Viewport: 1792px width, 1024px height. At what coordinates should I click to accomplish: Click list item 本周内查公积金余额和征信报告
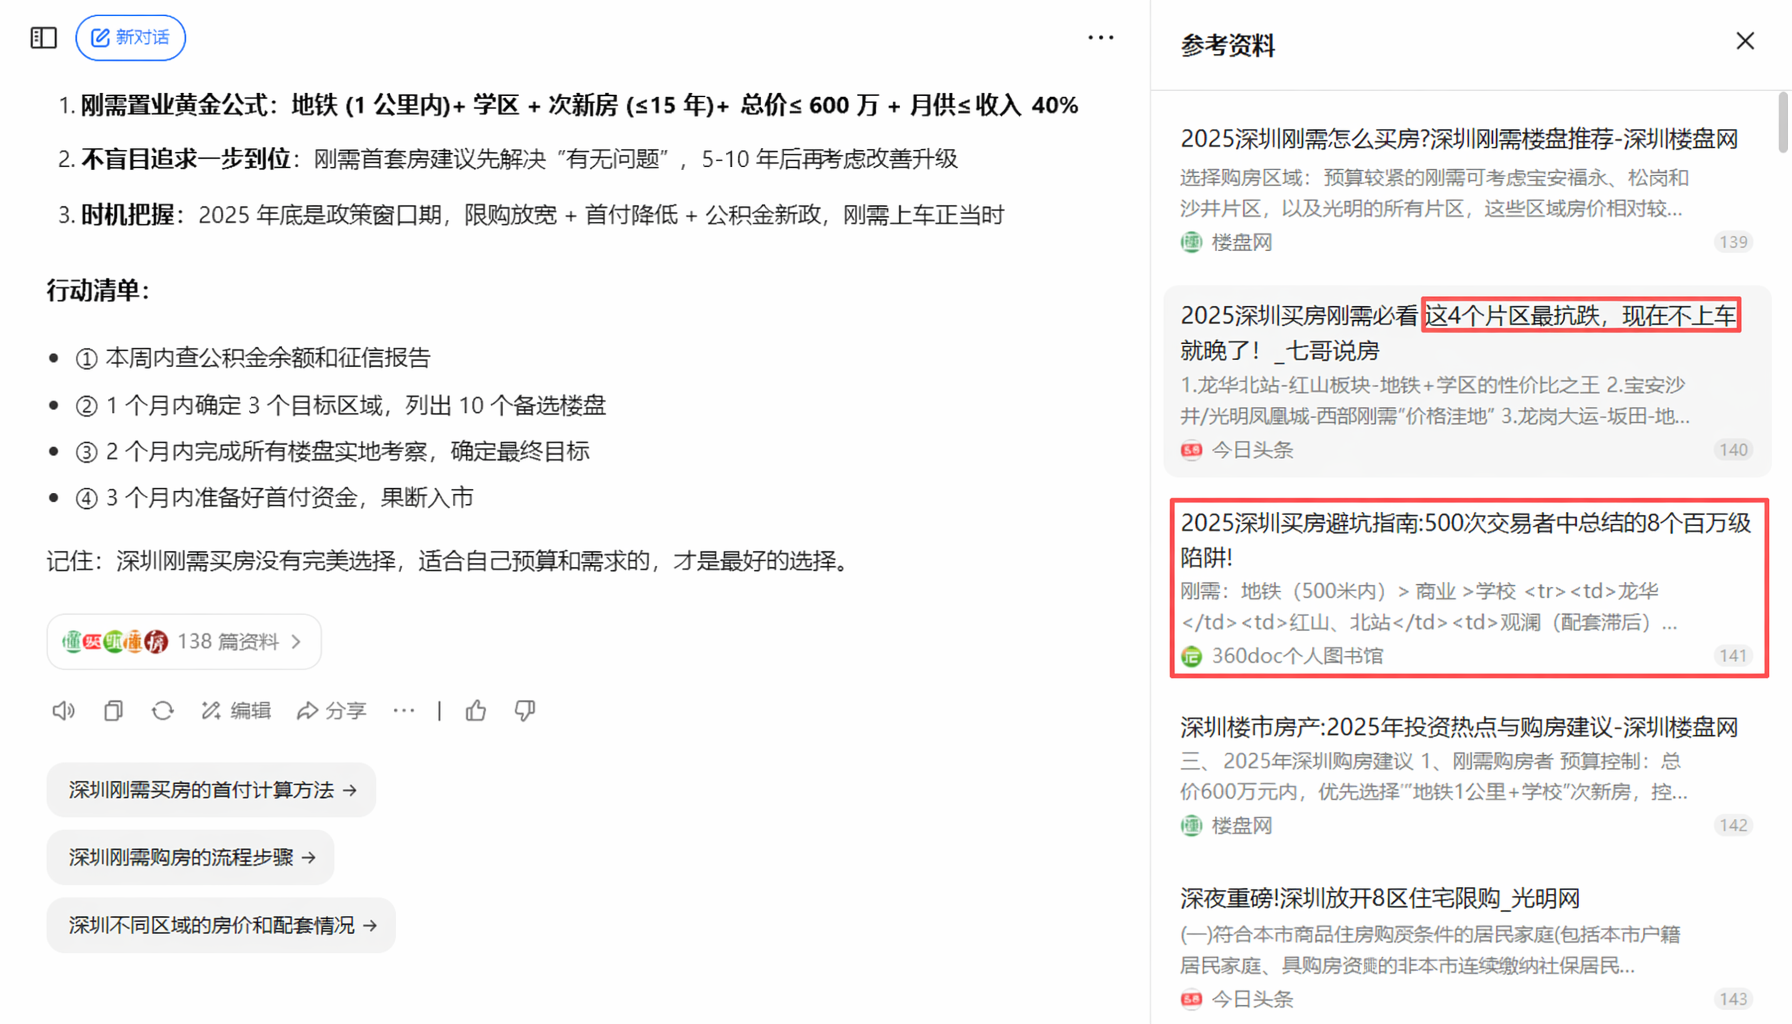click(253, 357)
